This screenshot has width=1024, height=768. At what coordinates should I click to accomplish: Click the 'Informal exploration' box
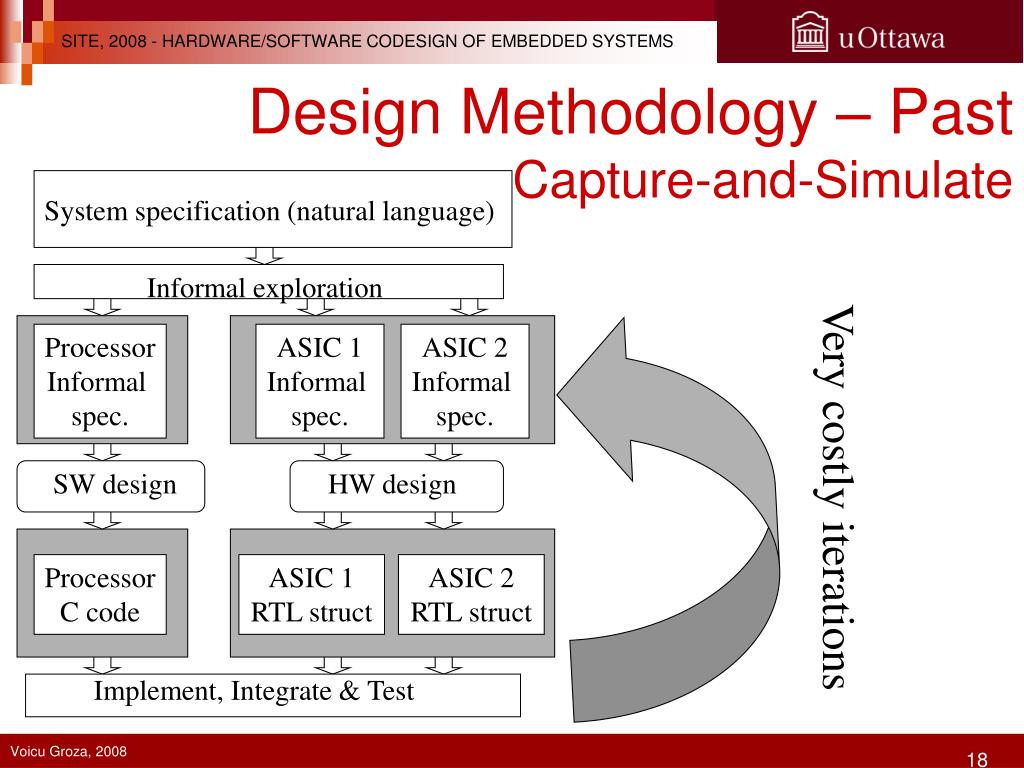click(x=268, y=282)
